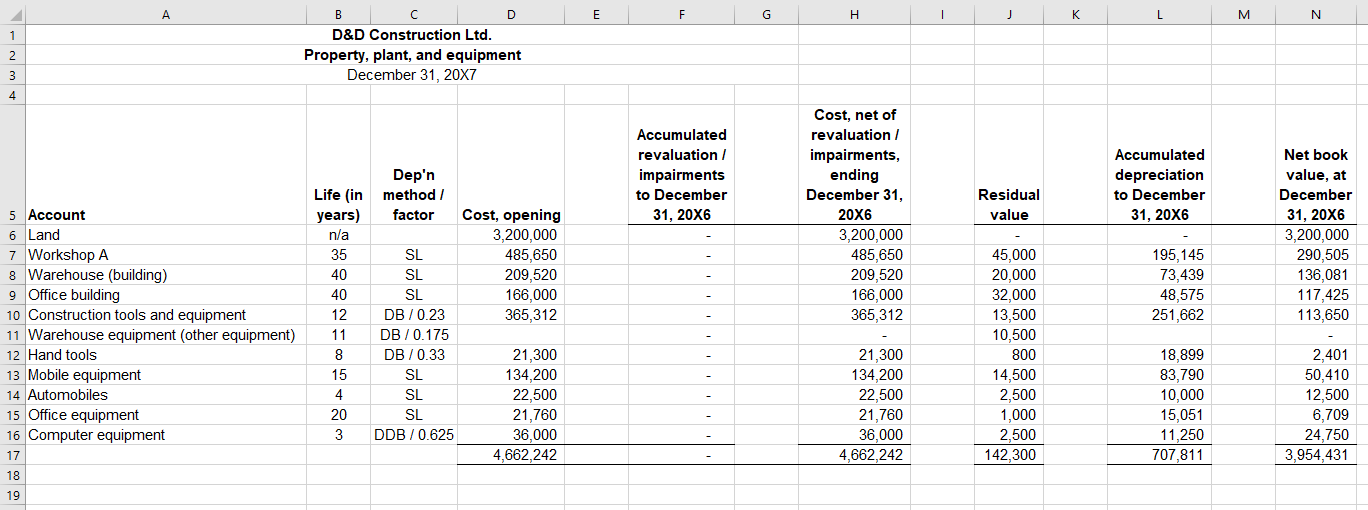The width and height of the screenshot is (1368, 510).
Task: Click Workshop A opening cost 485,650 in column D
Action: (511, 255)
